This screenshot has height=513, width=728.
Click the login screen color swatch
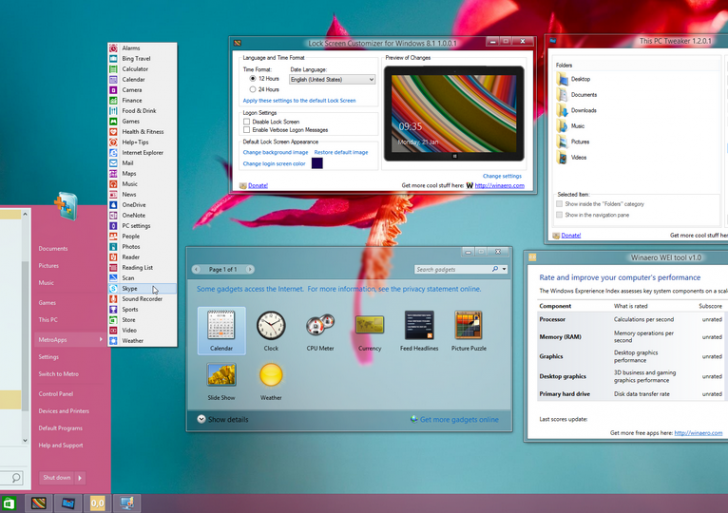(317, 163)
